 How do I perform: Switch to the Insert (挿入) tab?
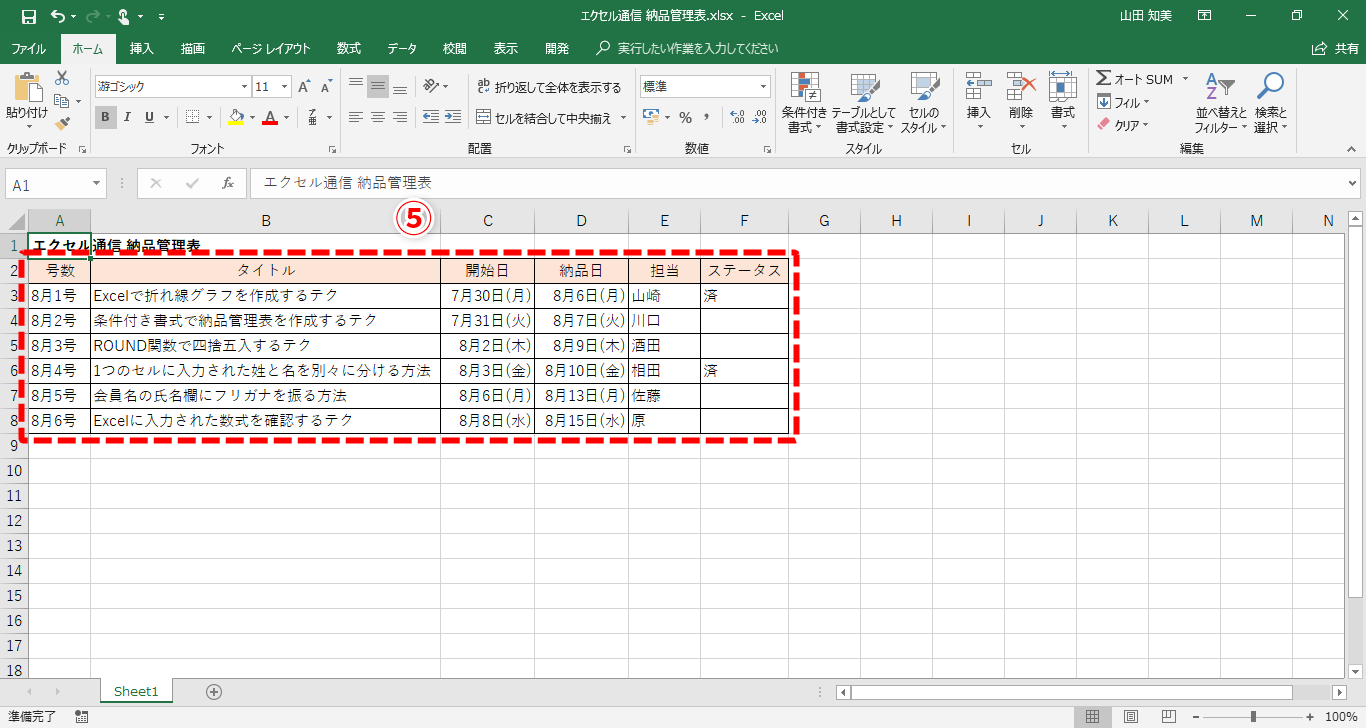point(142,48)
